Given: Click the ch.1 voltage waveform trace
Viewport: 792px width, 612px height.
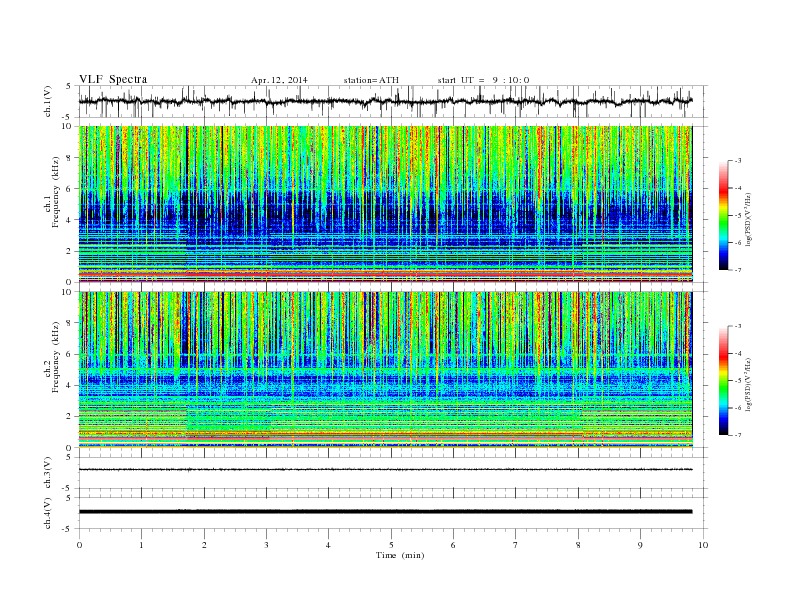Looking at the screenshot, I should click(385, 101).
